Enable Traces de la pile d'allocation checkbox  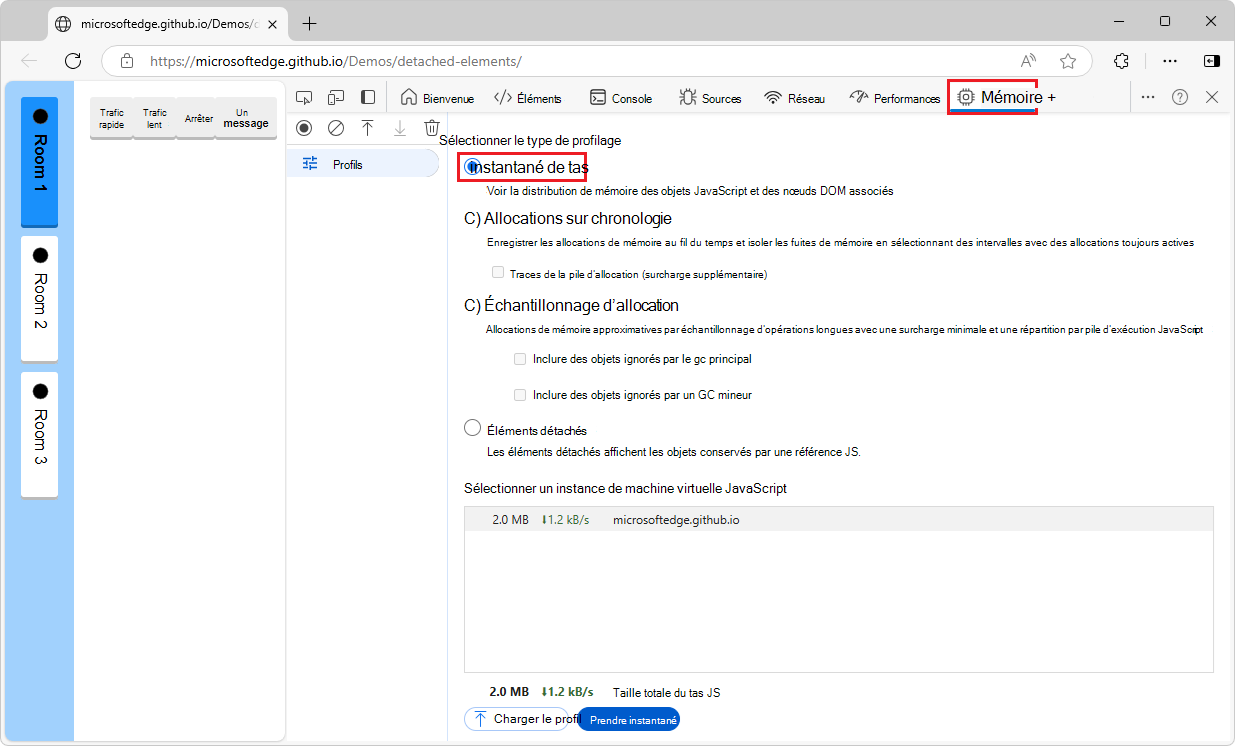tap(498, 272)
